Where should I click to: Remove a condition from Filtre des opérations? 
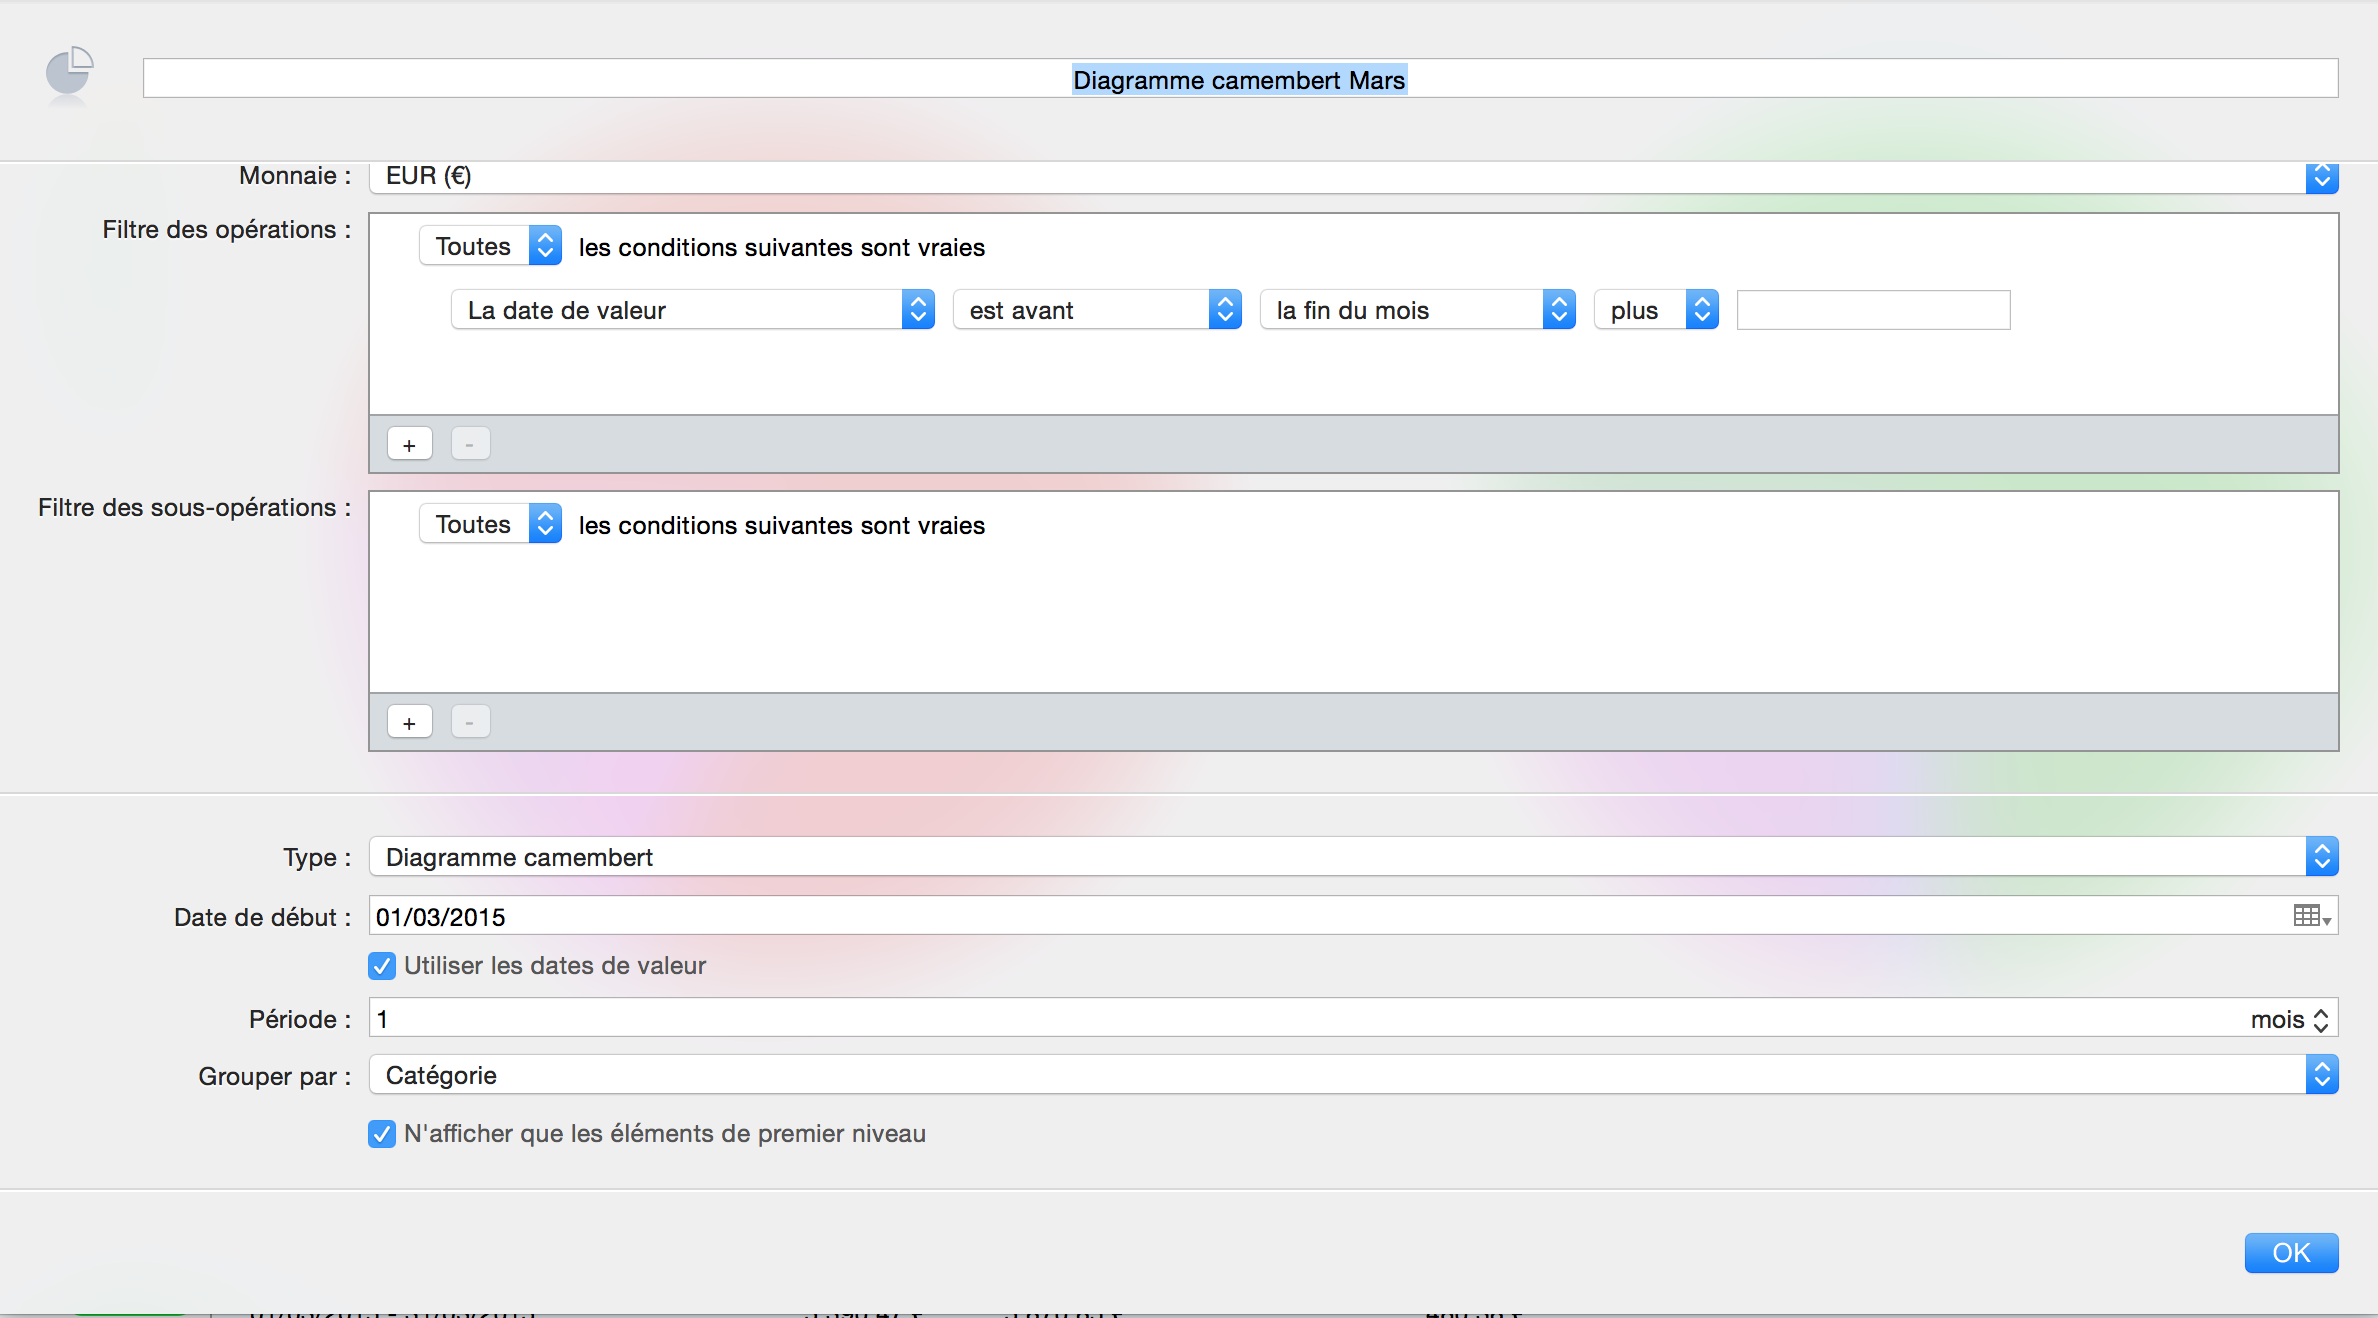470,444
